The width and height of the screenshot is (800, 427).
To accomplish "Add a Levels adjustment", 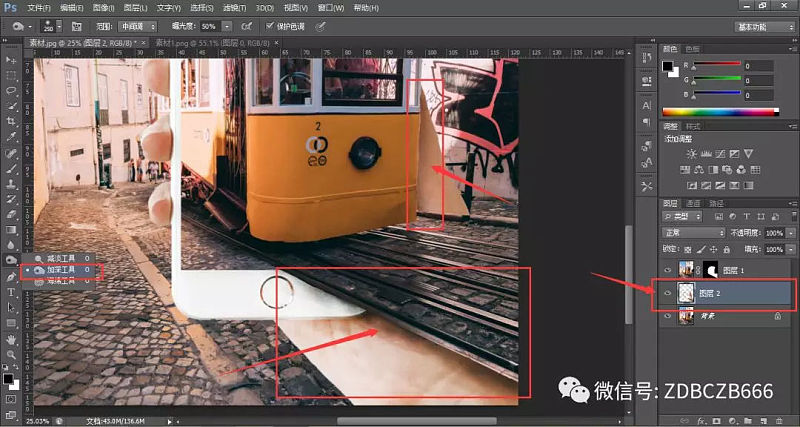I will tap(706, 154).
